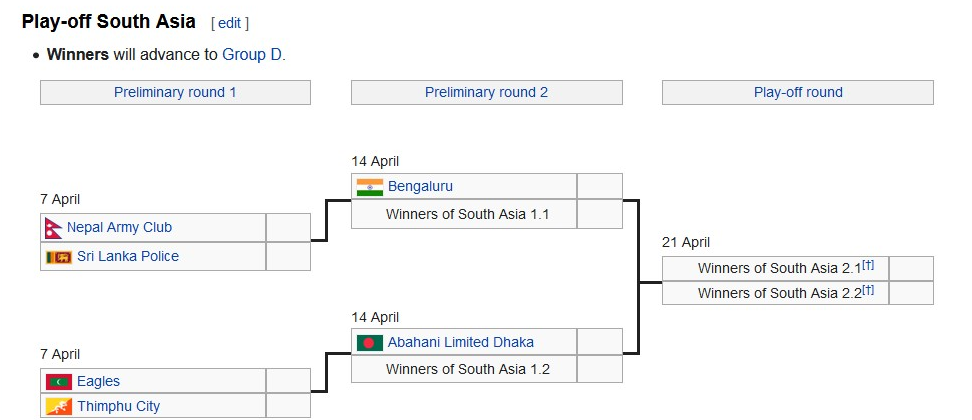This screenshot has height=420, width=972.
Task: Click the Preliminary round 2 header
Action: click(x=486, y=93)
